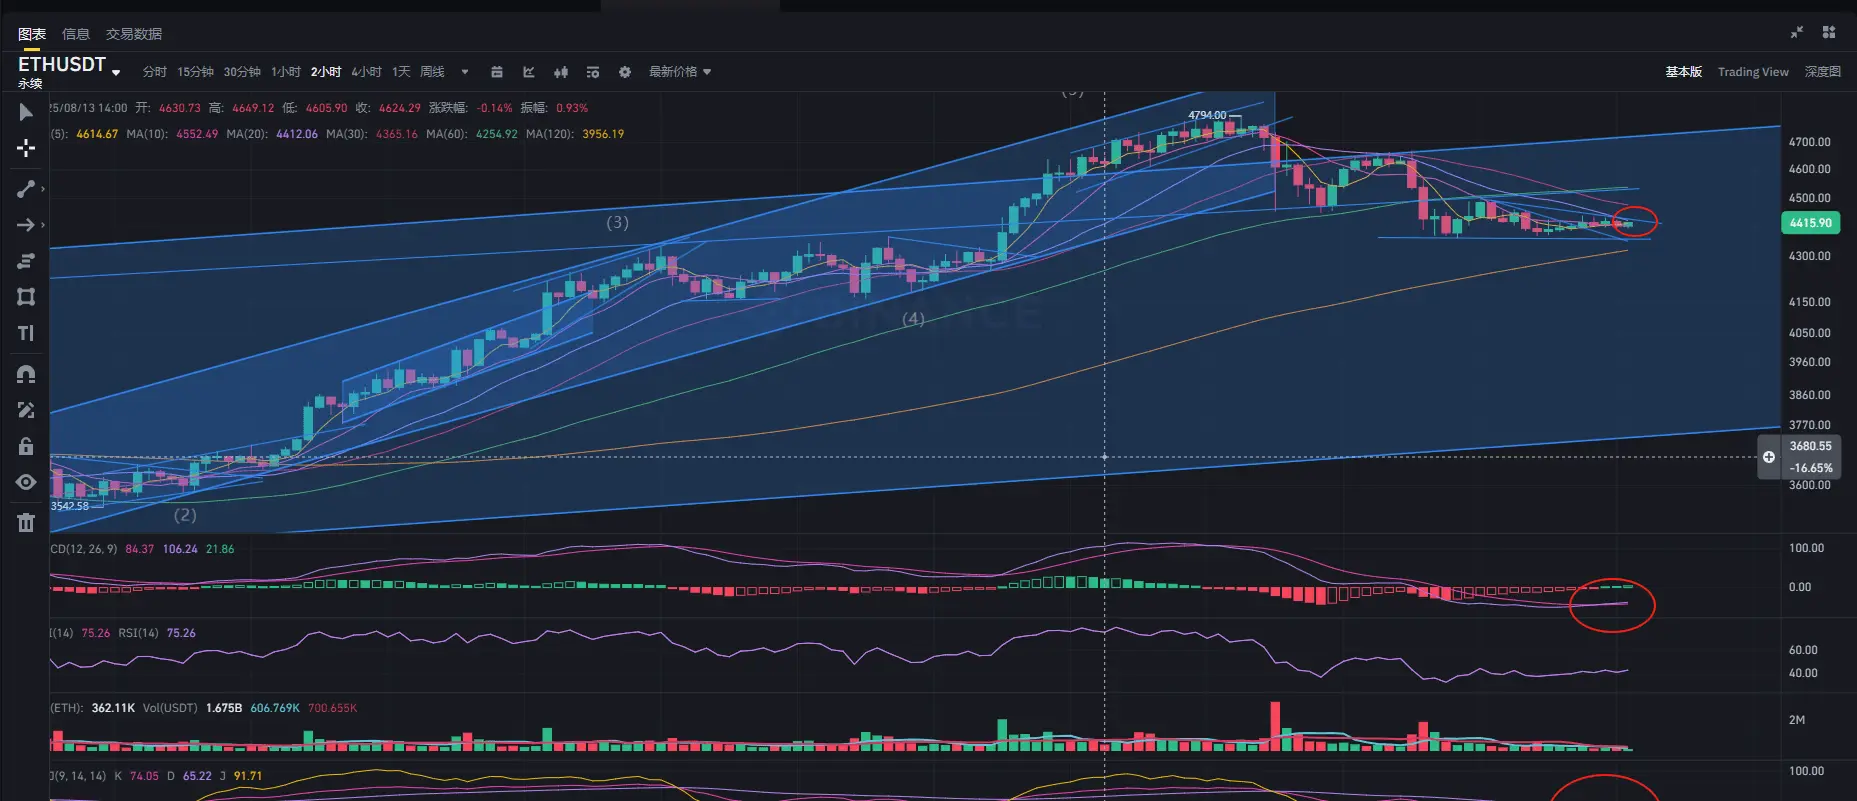Select the 周线 weekly interval
Image resolution: width=1857 pixels, height=801 pixels.
point(432,72)
